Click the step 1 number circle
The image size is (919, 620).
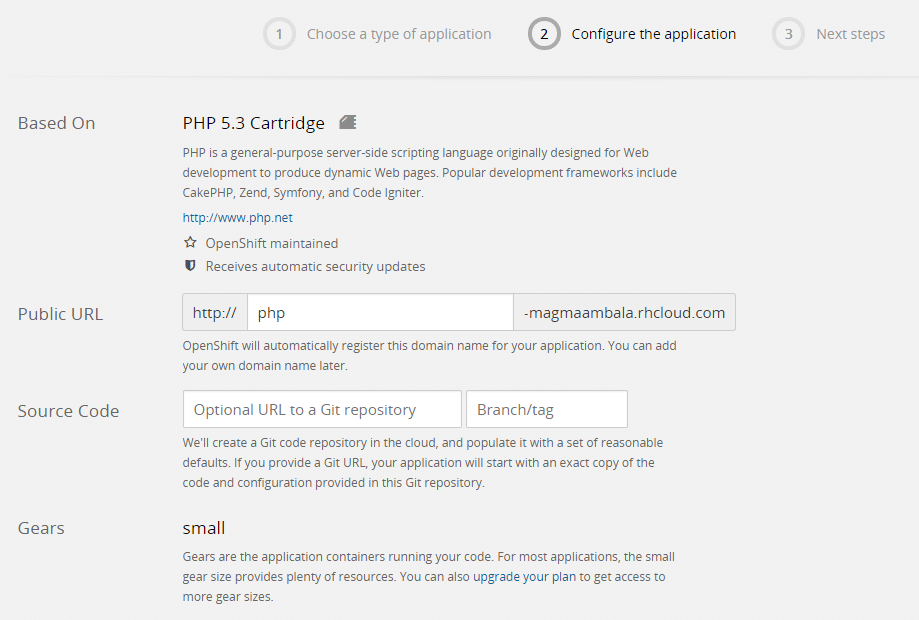pyautogui.click(x=279, y=34)
